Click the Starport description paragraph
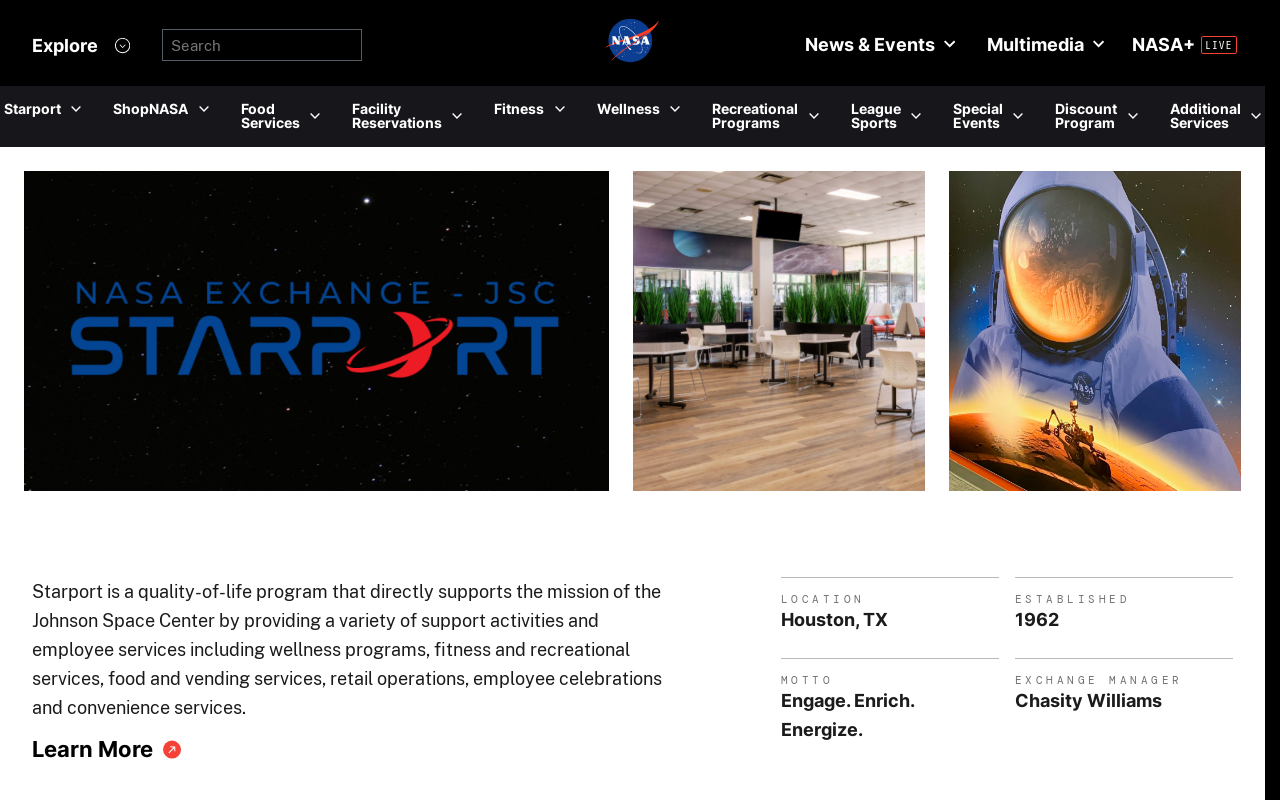The height and width of the screenshot is (800, 1280). point(347,650)
